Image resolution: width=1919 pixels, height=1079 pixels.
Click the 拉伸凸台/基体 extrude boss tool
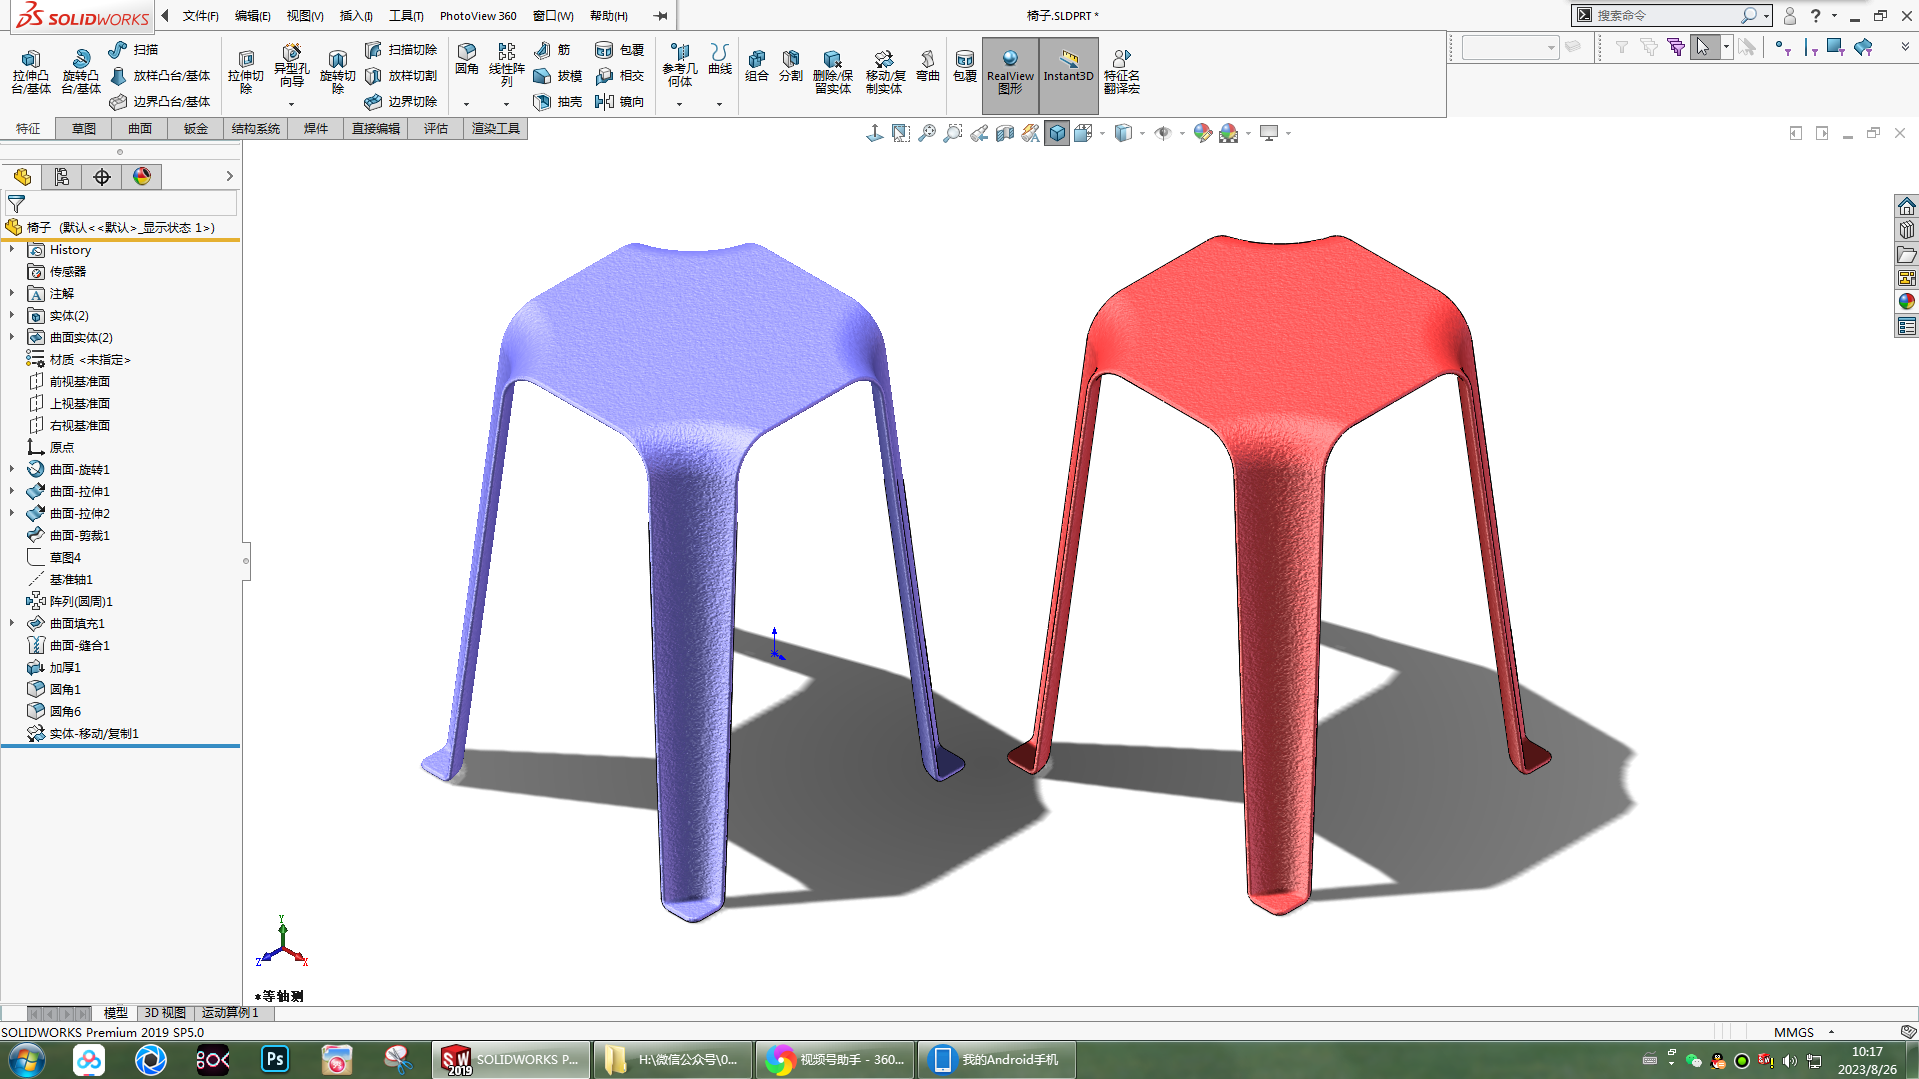(30, 72)
